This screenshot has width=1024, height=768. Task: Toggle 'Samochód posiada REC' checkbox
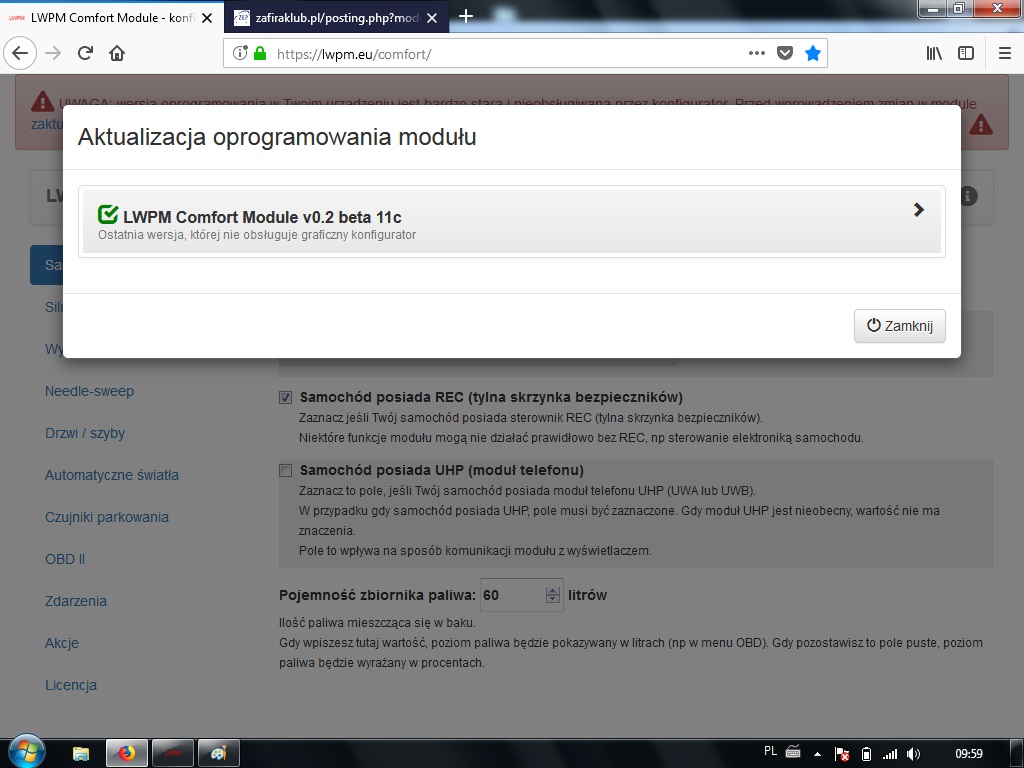[286, 397]
